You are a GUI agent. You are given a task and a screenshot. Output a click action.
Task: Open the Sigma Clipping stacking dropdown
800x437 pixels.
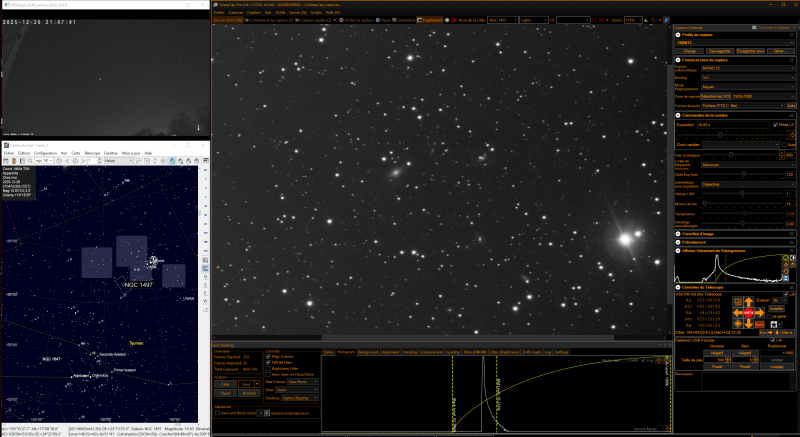pyautogui.click(x=299, y=398)
